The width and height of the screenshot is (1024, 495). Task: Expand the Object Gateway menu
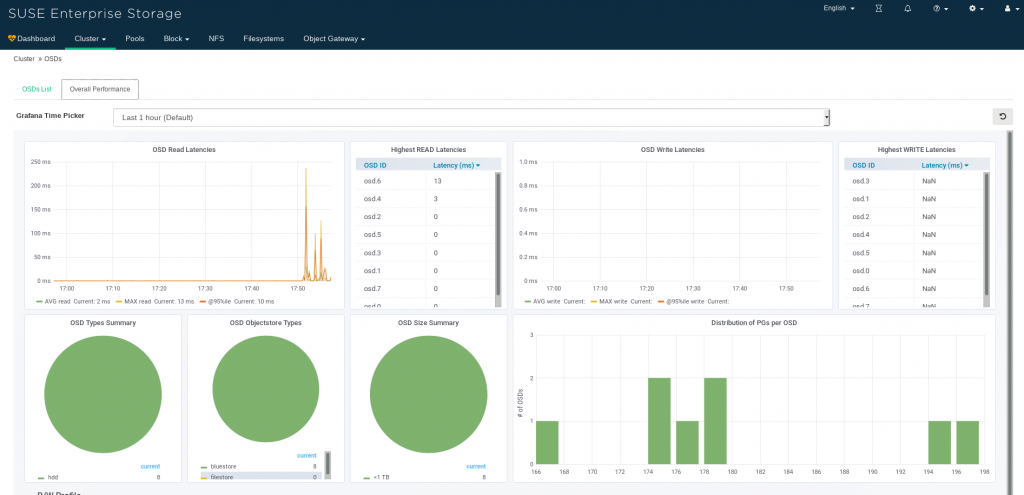click(x=334, y=38)
